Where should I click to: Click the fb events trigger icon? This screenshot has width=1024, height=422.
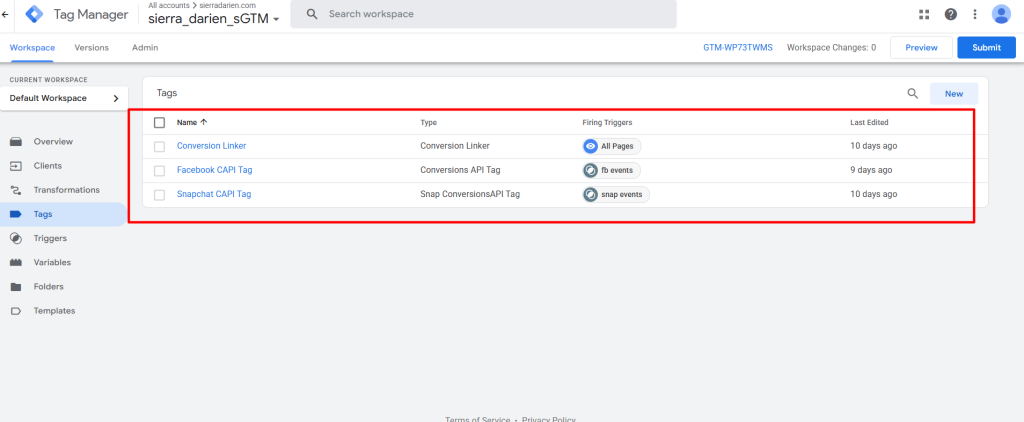tap(590, 170)
